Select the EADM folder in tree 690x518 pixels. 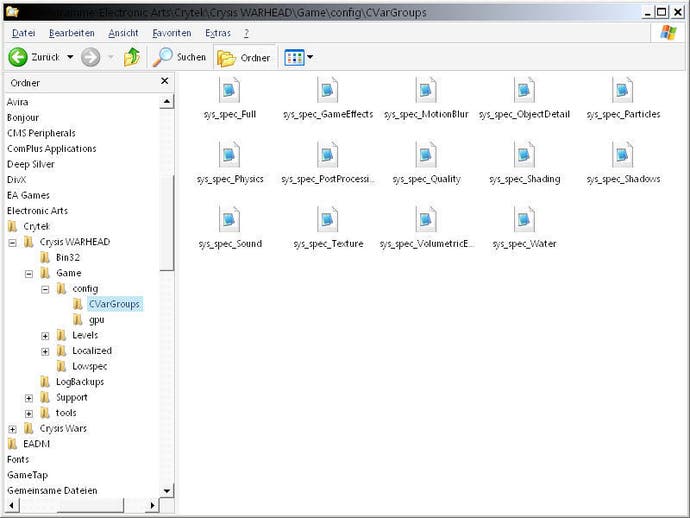(x=37, y=444)
